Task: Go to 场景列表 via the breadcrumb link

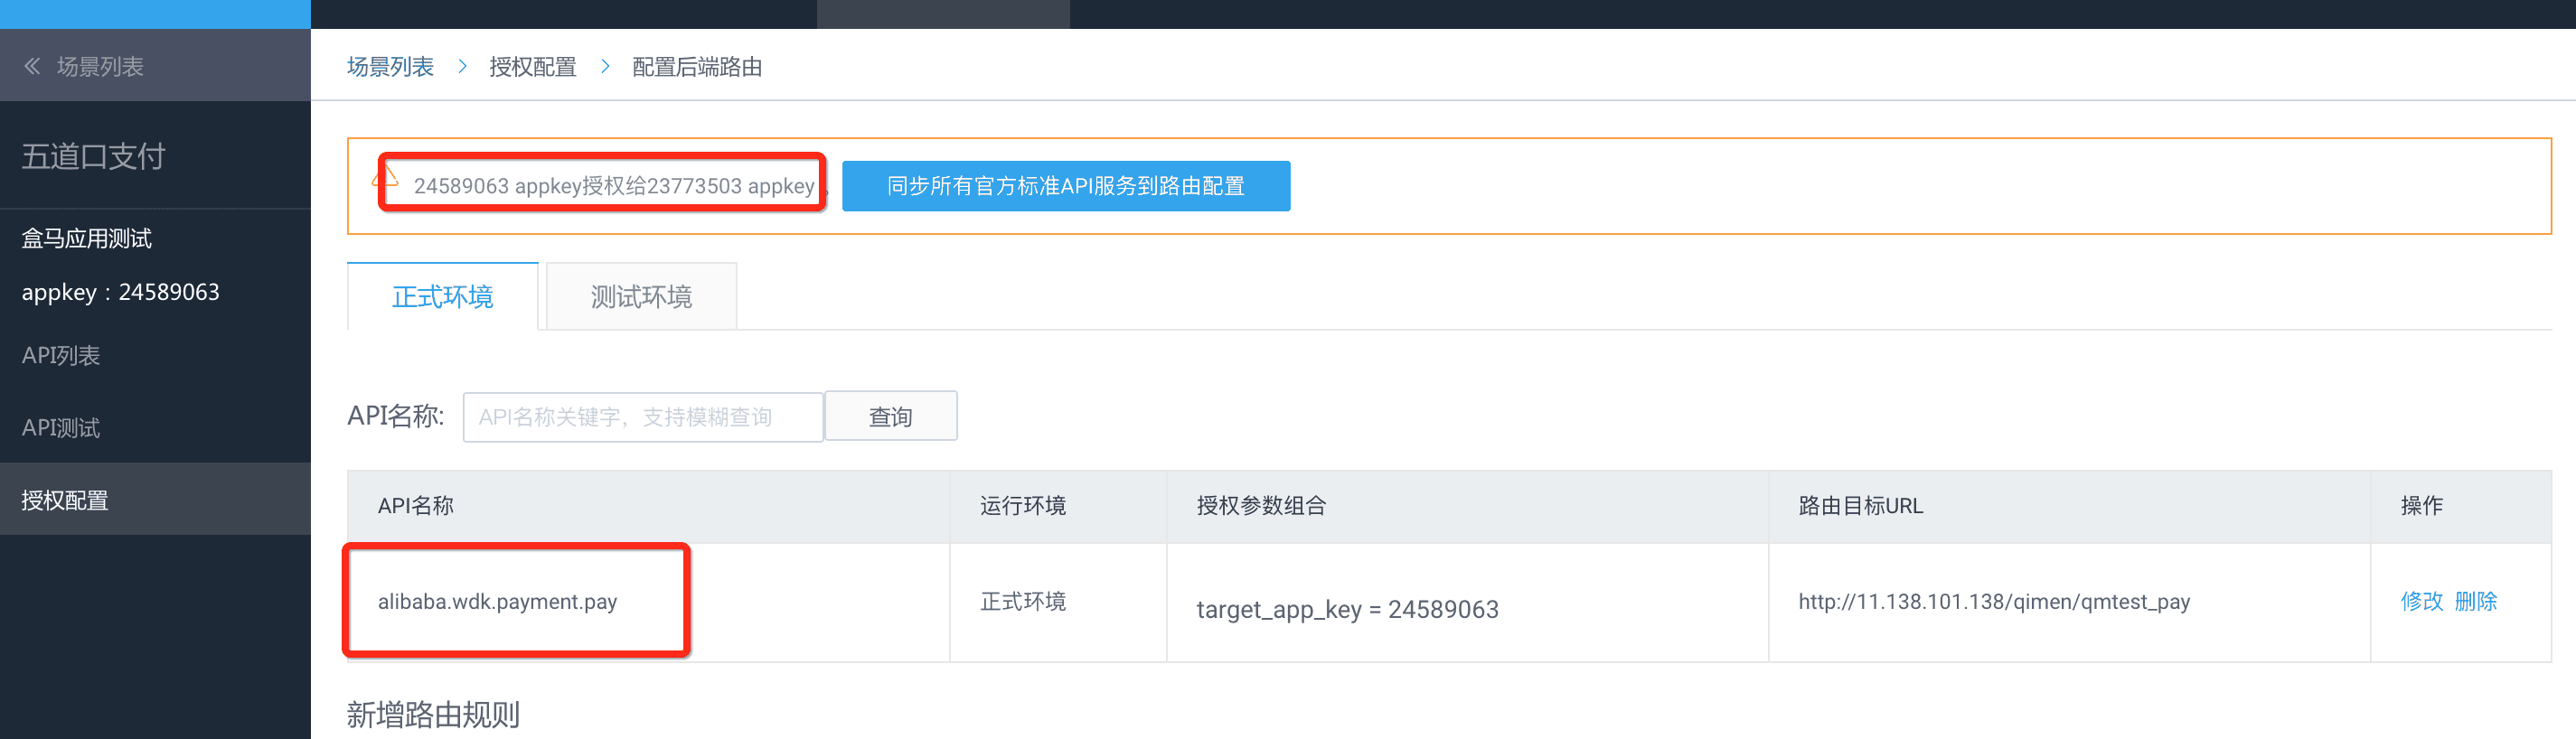Action: coord(390,66)
